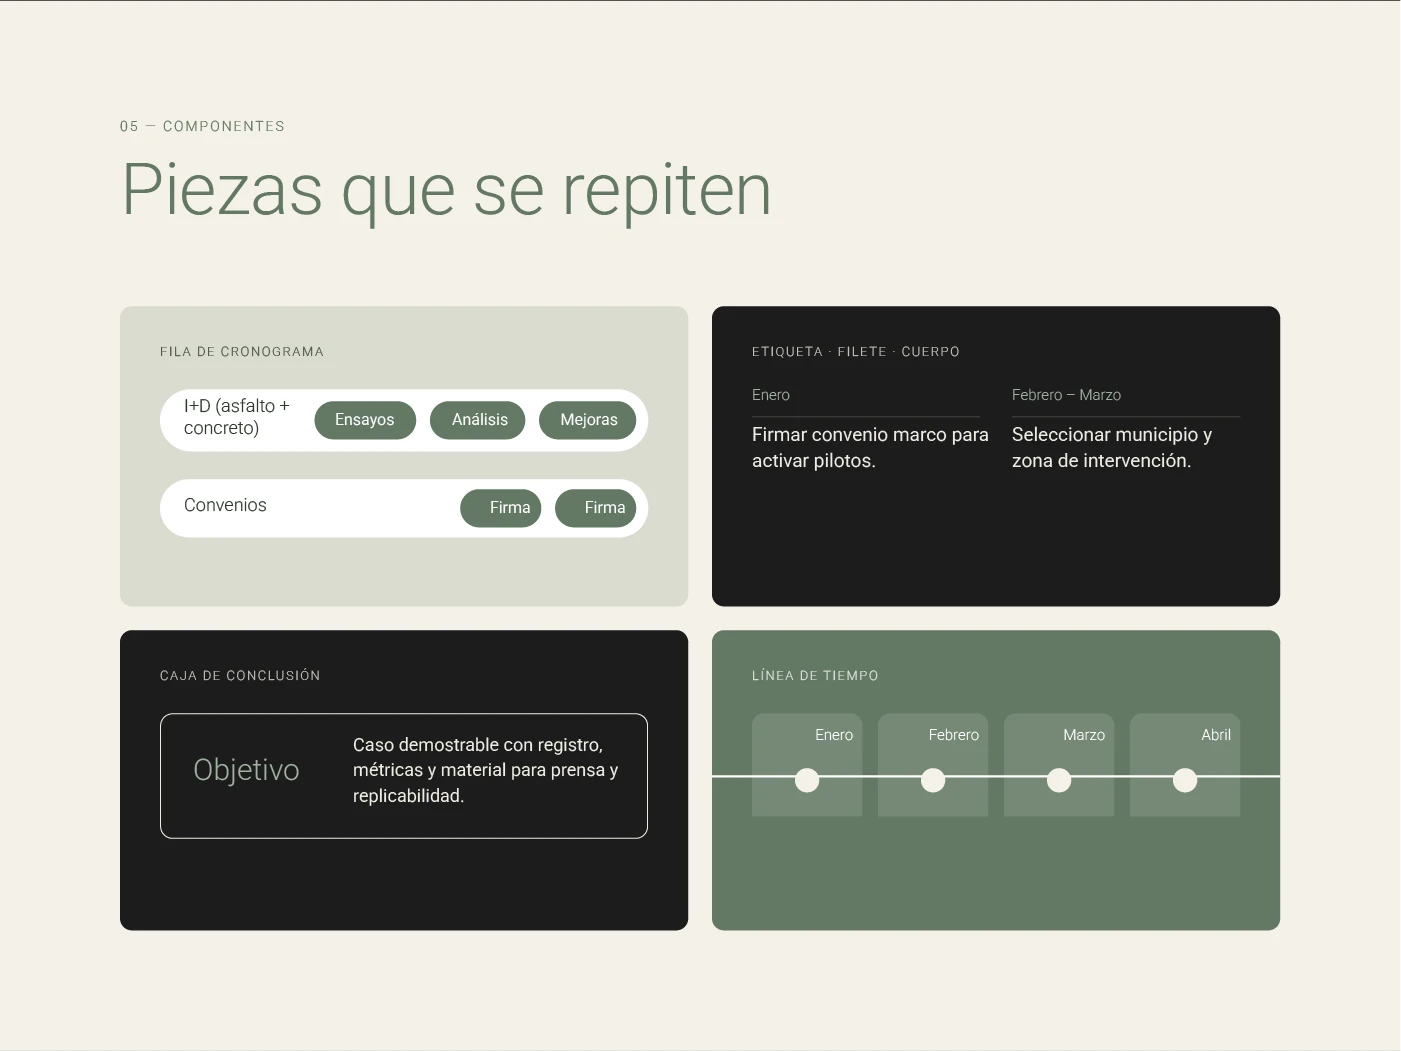
Task: Click 'Seleccionar municipio y zona de intervención.'
Action: coord(1112,448)
